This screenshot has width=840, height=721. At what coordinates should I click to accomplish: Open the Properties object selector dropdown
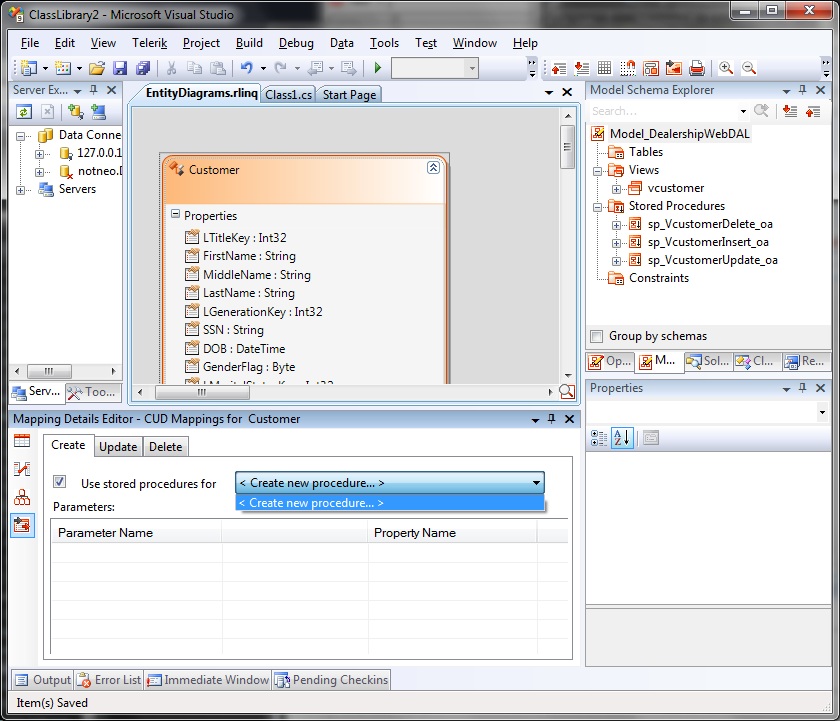click(x=822, y=412)
